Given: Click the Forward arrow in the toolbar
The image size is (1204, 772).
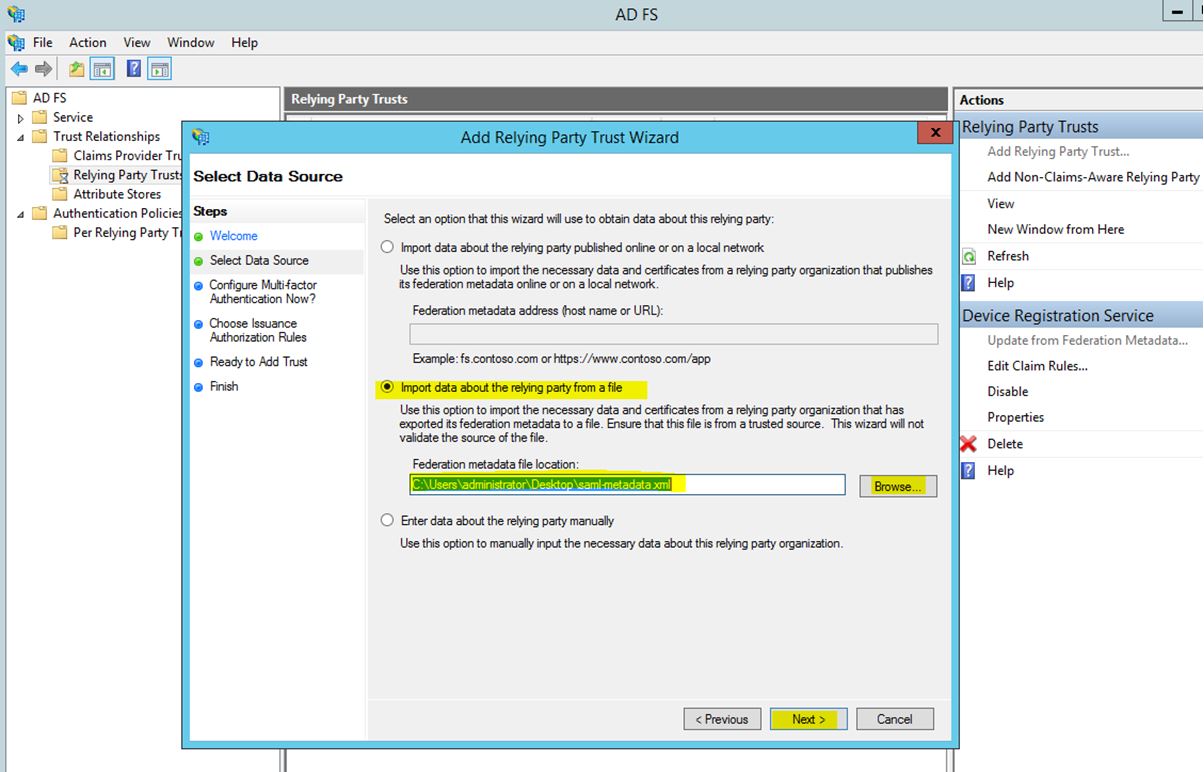Looking at the screenshot, I should click(43, 69).
